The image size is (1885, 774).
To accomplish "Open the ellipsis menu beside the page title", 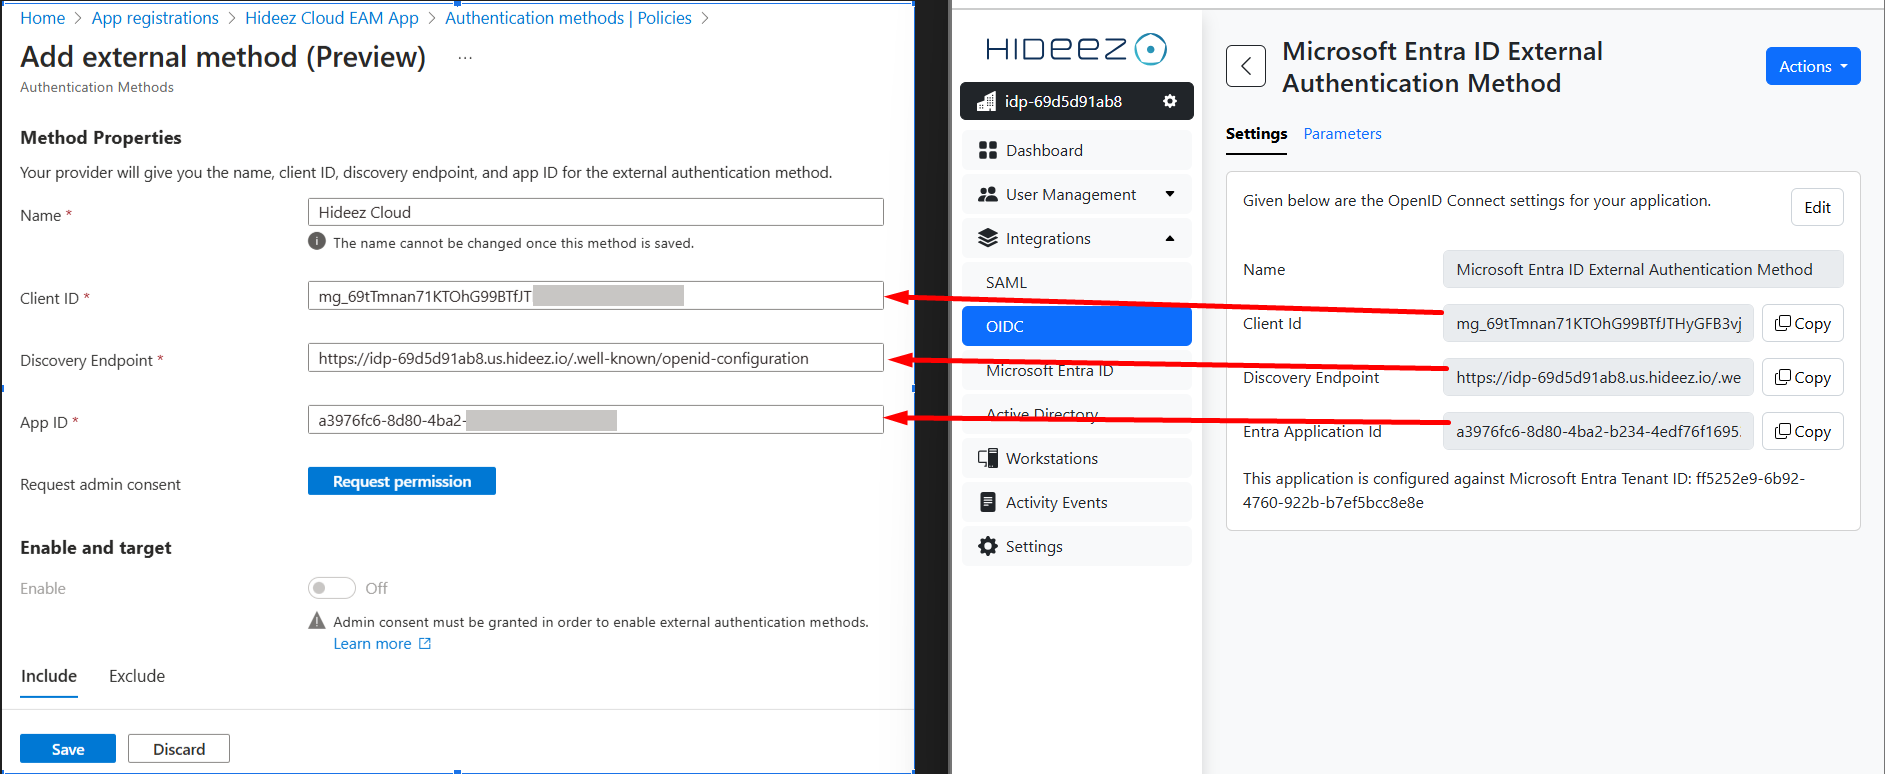I will (464, 58).
